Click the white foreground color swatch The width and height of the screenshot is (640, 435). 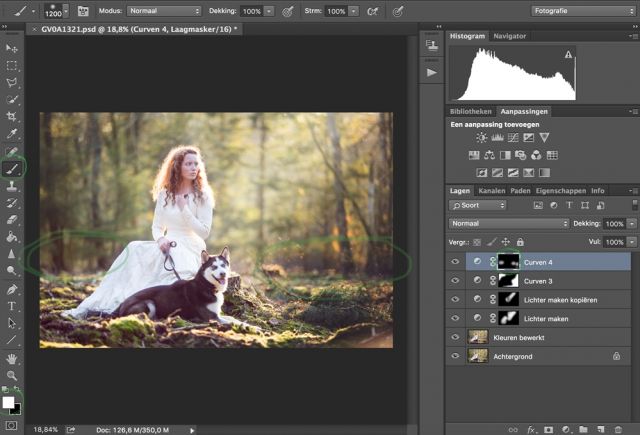[x=8, y=402]
